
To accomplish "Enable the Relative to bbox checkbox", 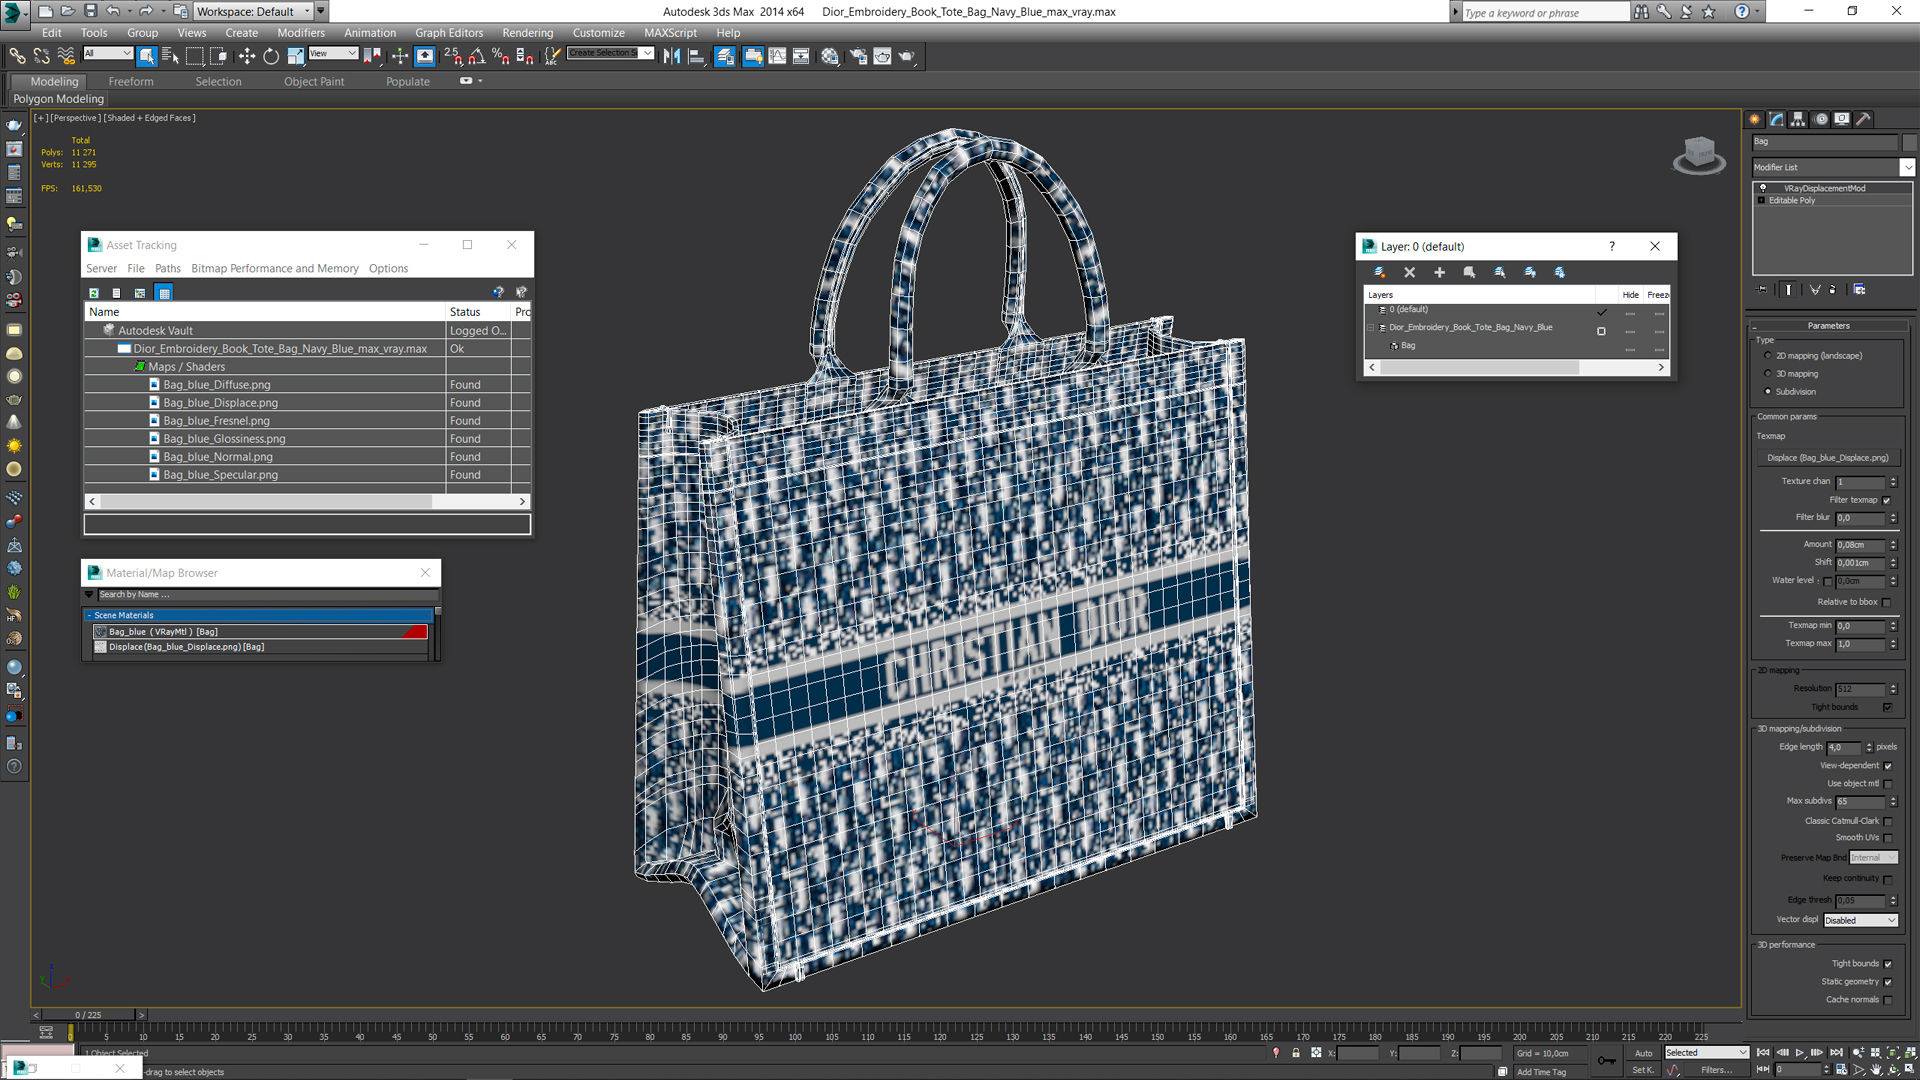I will (1887, 602).
